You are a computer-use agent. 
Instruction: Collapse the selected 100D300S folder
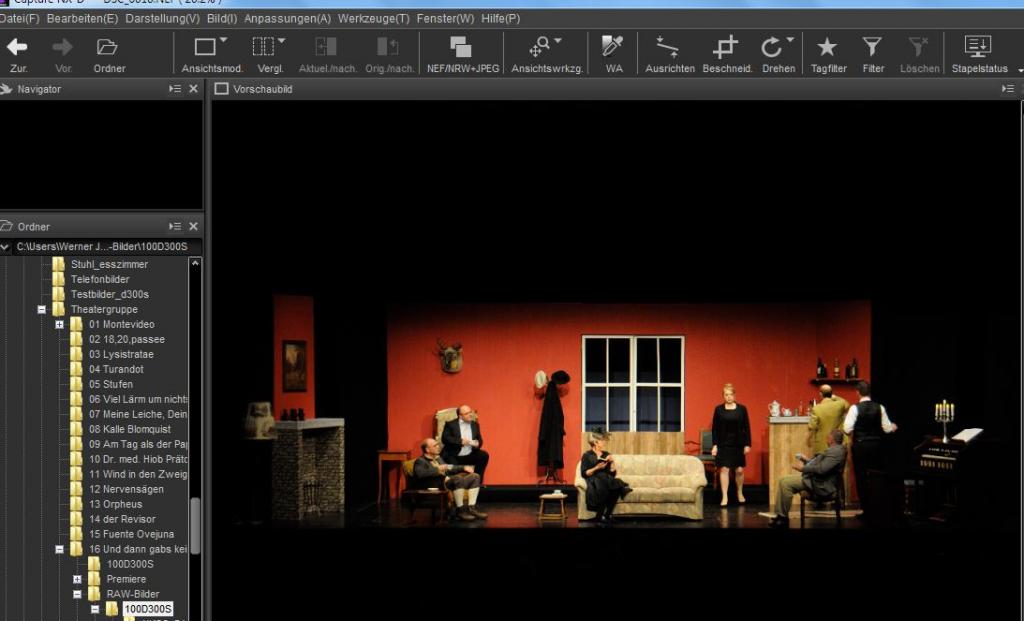95,609
